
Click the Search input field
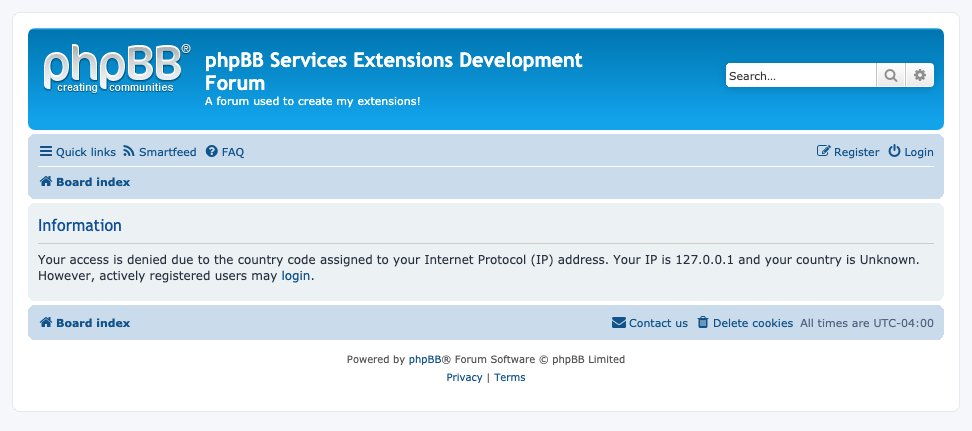pyautogui.click(x=801, y=76)
